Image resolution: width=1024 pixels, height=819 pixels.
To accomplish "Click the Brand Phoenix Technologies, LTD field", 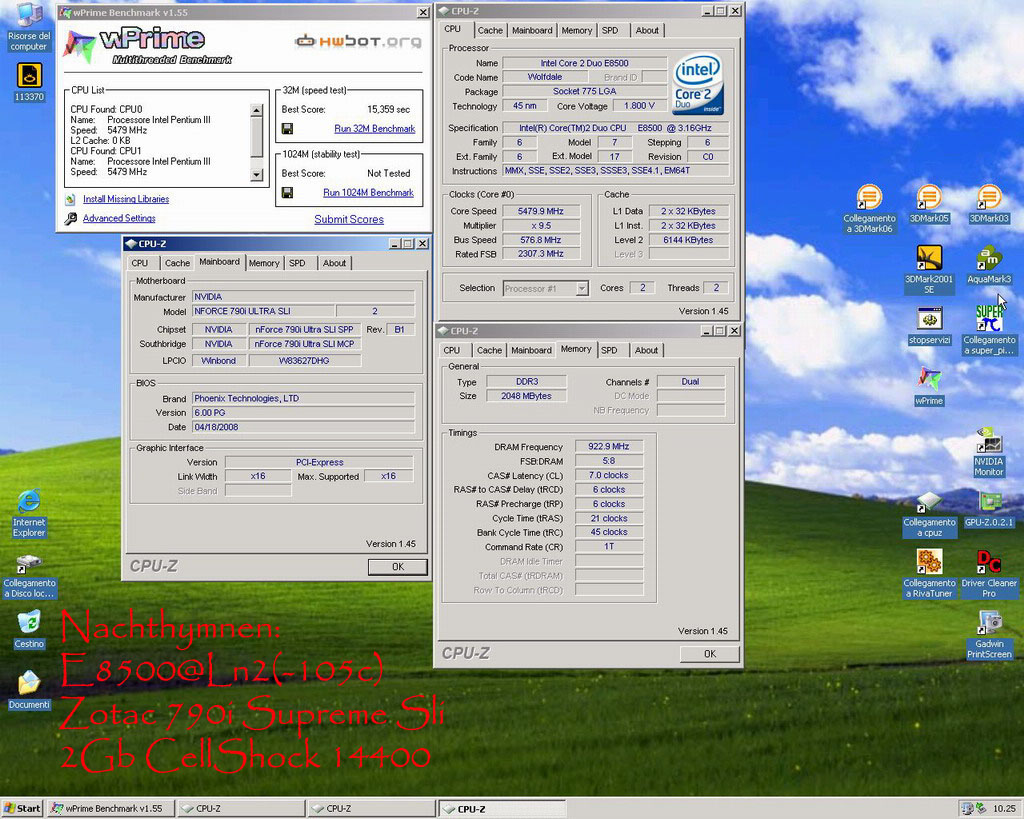I will [304, 398].
